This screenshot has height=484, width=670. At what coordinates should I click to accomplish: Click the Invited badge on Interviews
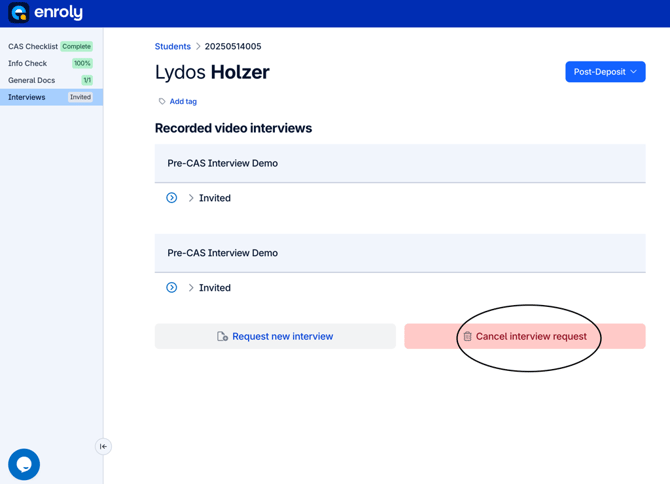pos(80,97)
